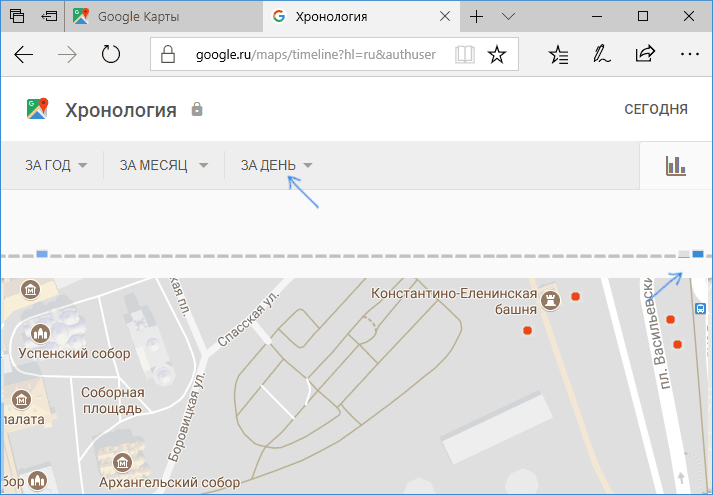Open browser settings three-dots menu
Viewport: 713px width, 495px height.
[688, 55]
